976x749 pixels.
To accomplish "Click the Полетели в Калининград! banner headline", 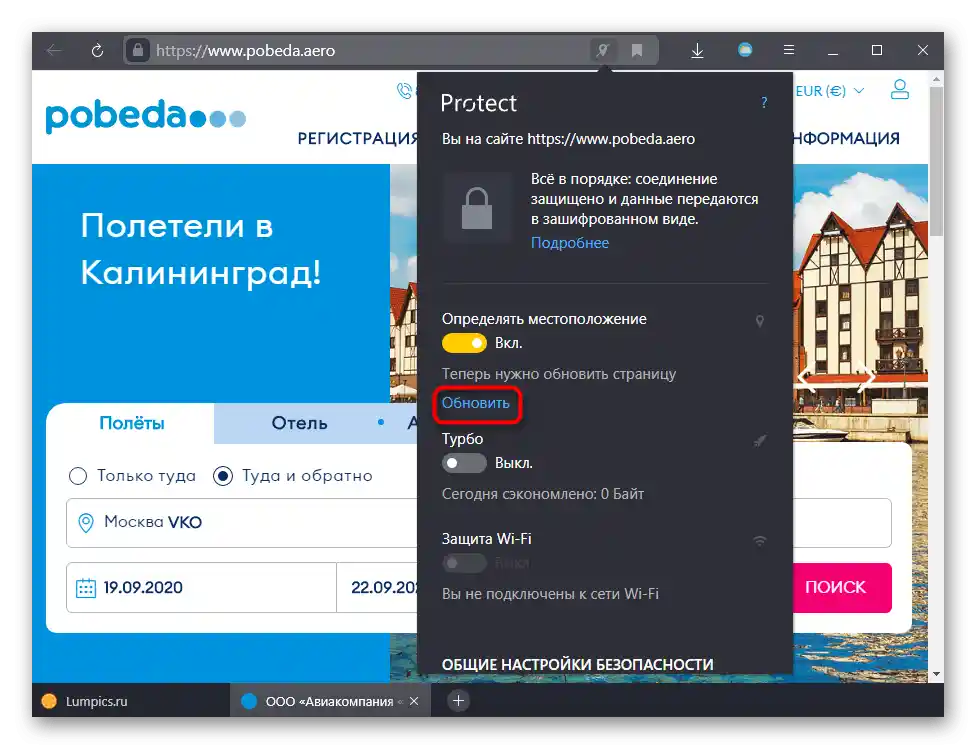I will tap(201, 249).
